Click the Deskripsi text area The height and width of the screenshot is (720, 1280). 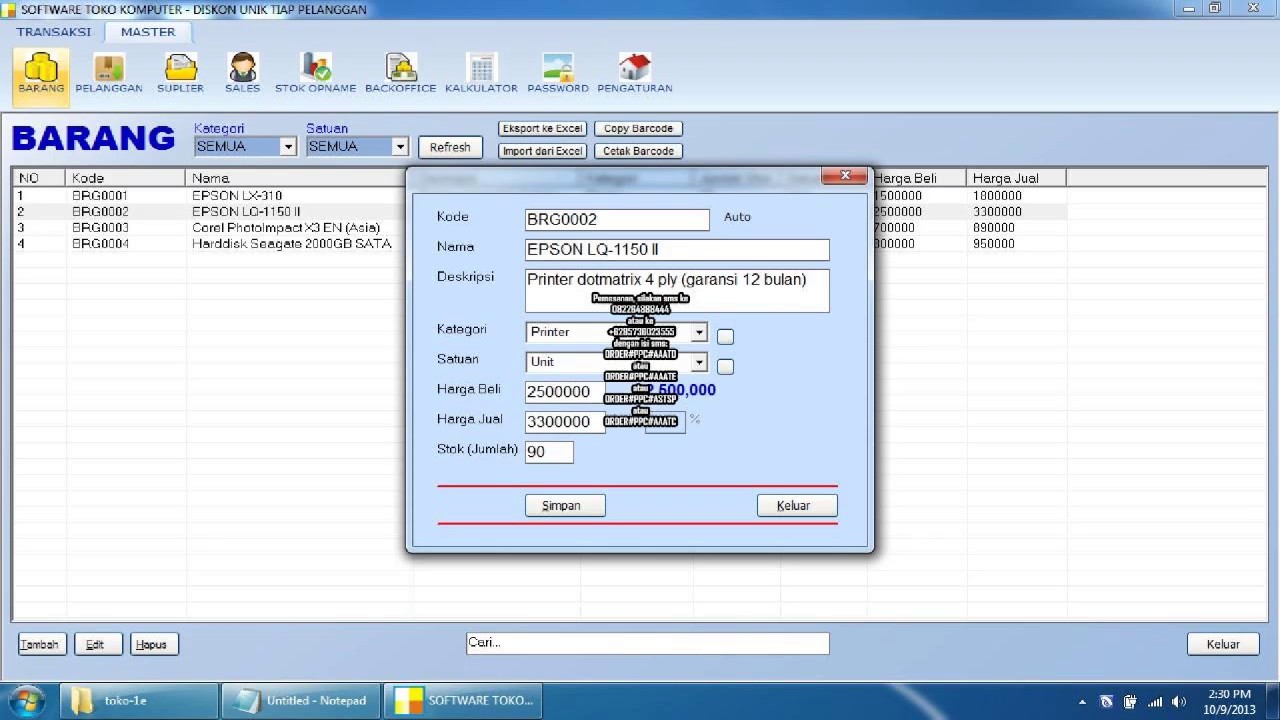677,290
